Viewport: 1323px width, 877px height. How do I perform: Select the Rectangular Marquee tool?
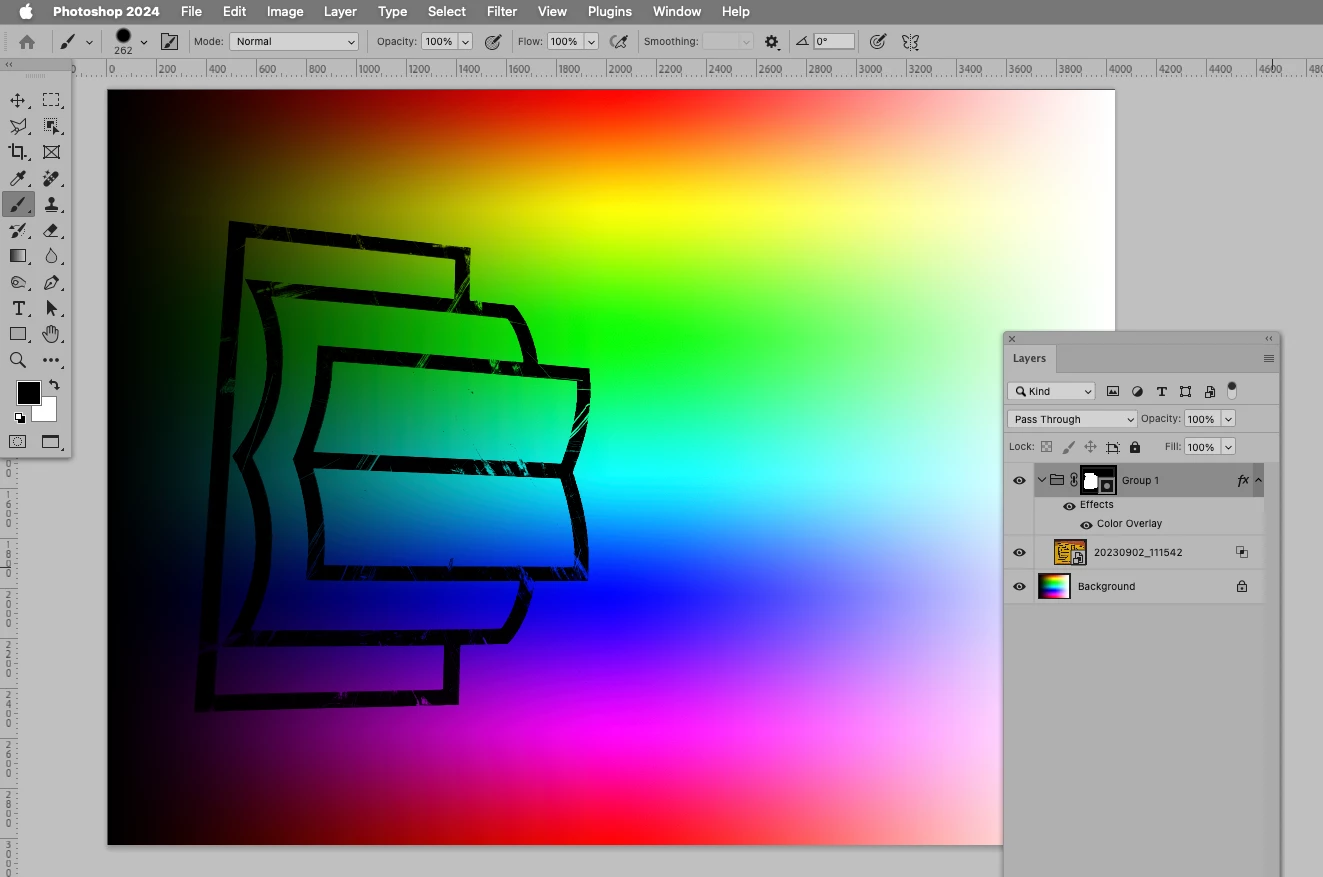[51, 100]
